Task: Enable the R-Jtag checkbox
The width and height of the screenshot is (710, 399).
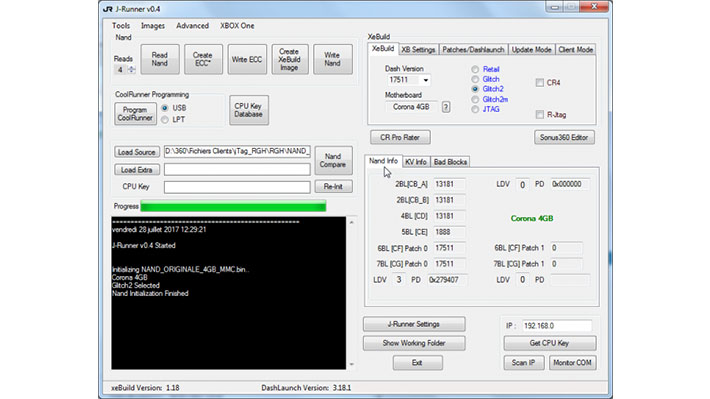Action: [540, 115]
